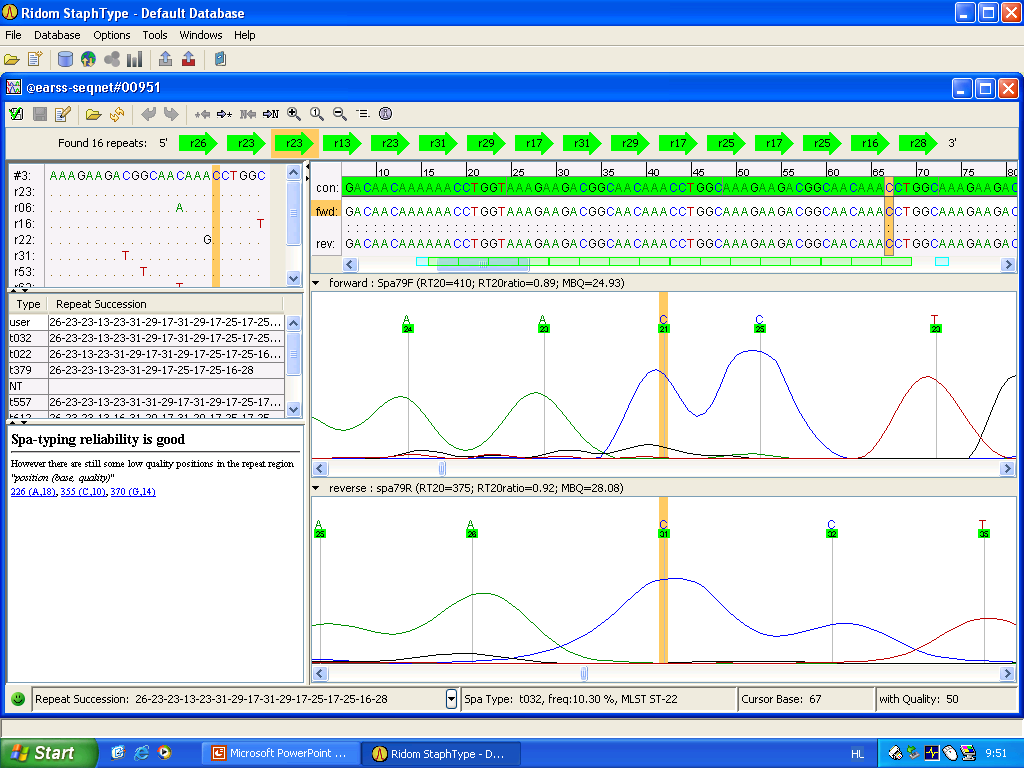
Task: Jump to next N base icon
Action: click(271, 114)
